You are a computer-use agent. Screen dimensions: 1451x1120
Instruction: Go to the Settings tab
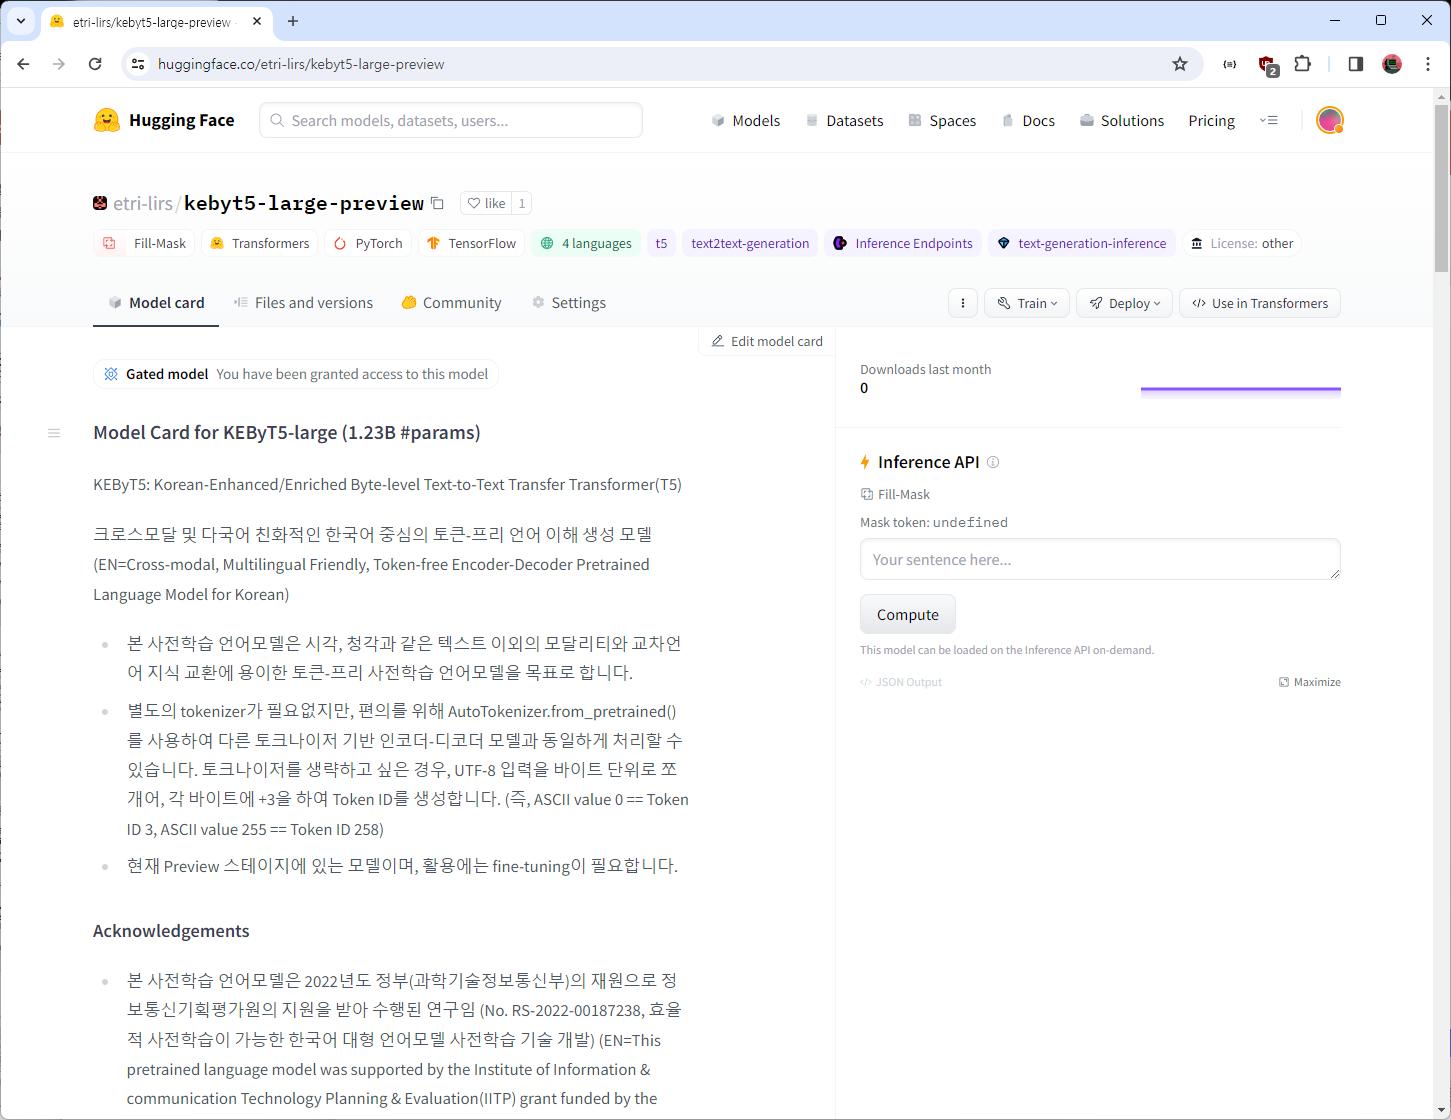568,303
